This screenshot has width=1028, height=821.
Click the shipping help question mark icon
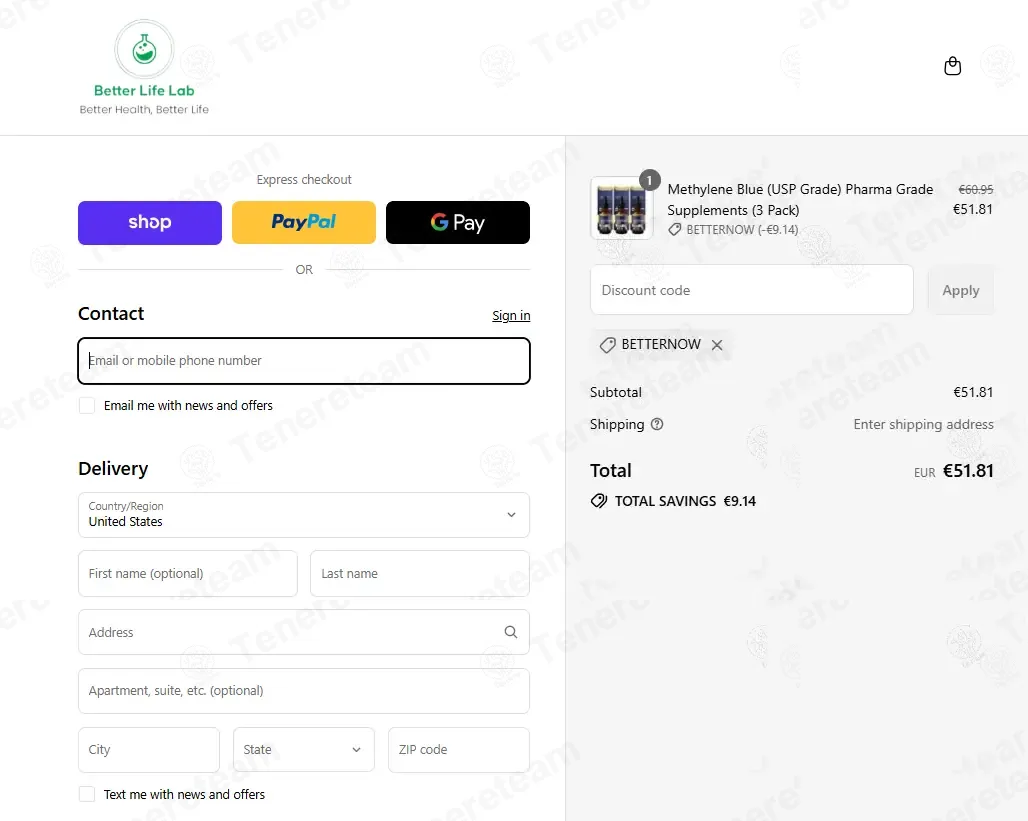(657, 424)
